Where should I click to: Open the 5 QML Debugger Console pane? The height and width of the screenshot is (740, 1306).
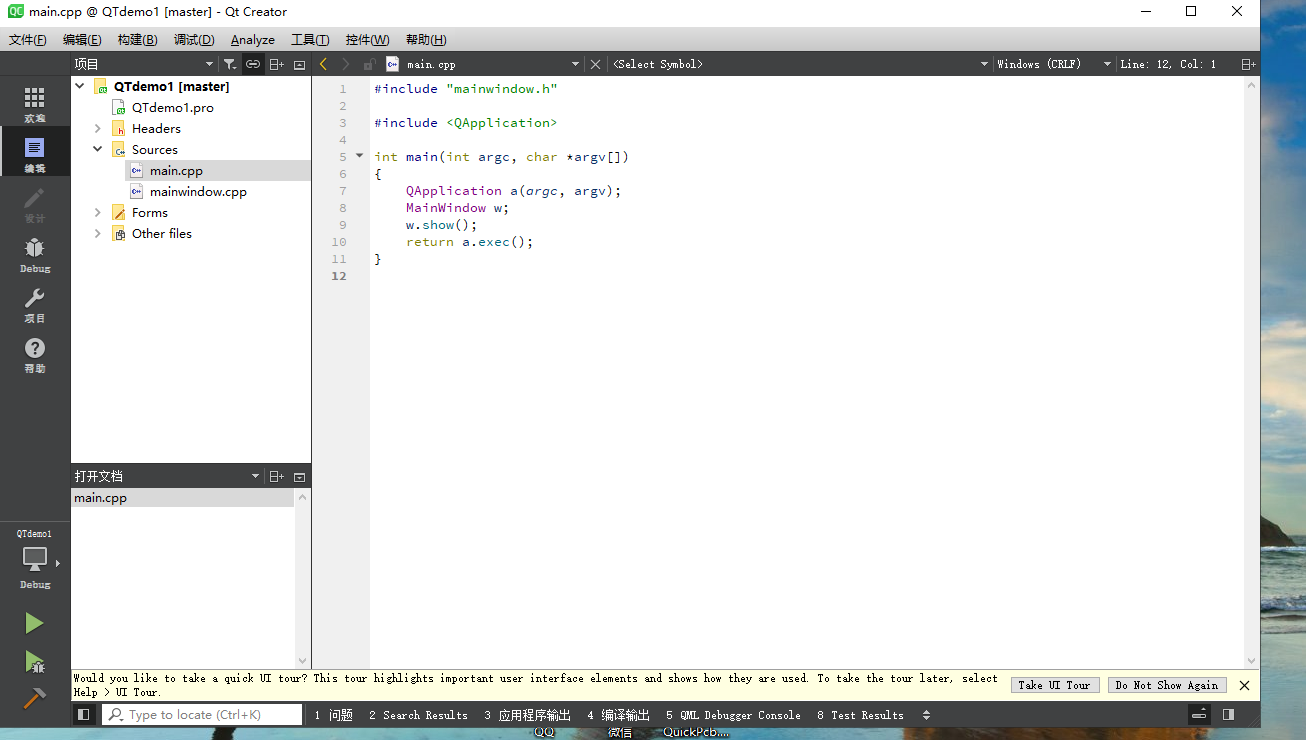(x=733, y=715)
